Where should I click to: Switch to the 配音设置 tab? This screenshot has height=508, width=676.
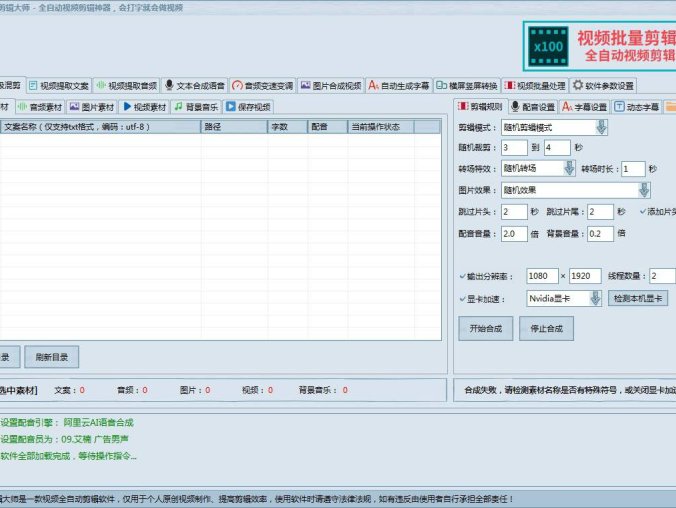[x=533, y=107]
